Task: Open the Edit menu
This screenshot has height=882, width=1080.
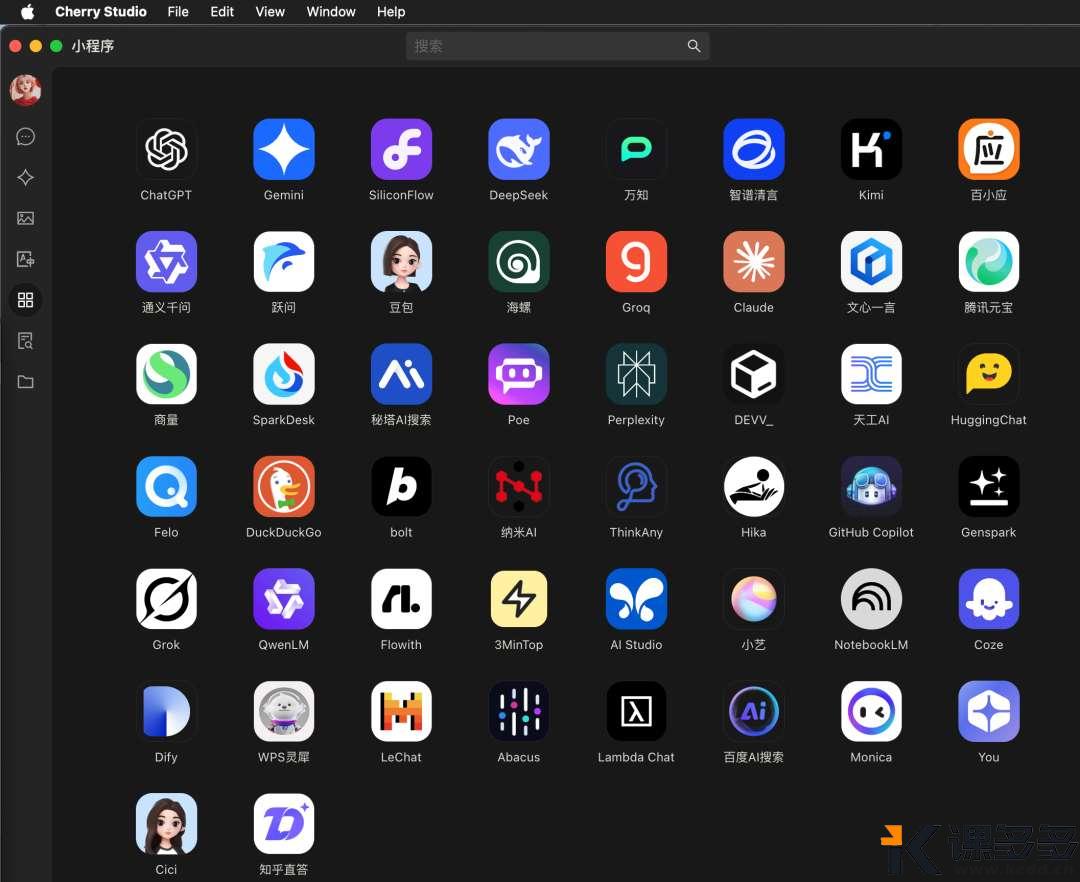Action: pyautogui.click(x=222, y=12)
